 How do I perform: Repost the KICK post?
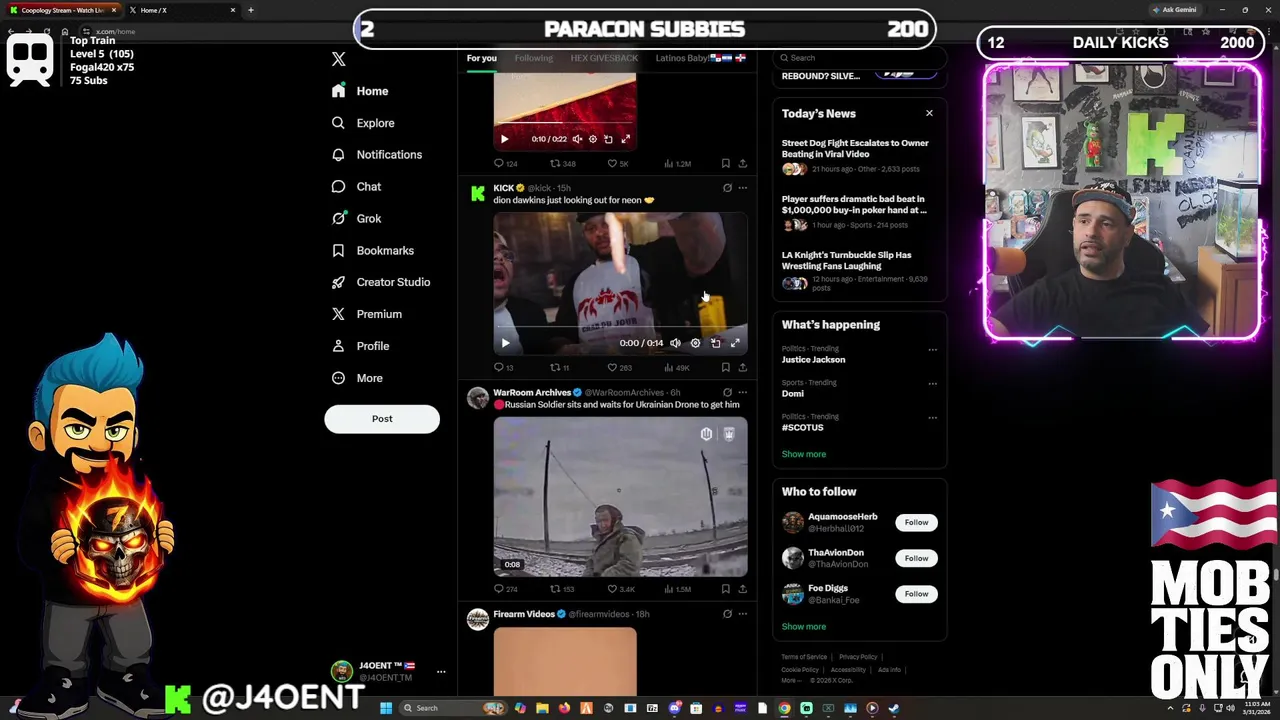click(x=559, y=367)
